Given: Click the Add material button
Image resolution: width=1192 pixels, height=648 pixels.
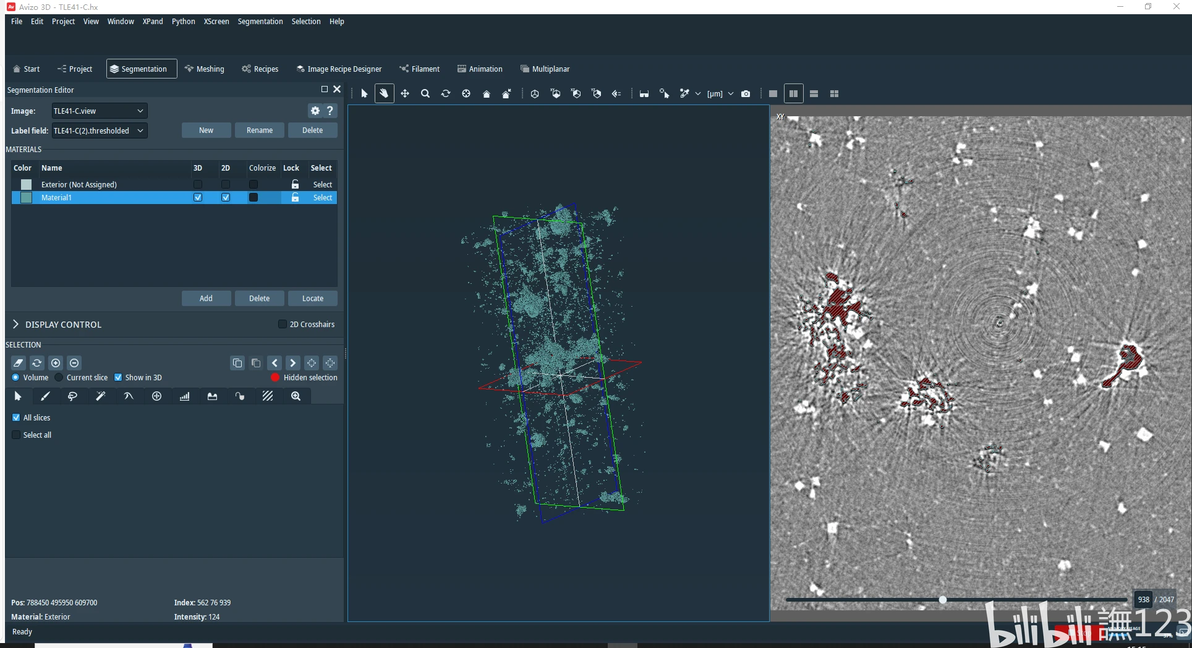Looking at the screenshot, I should click(x=206, y=298).
